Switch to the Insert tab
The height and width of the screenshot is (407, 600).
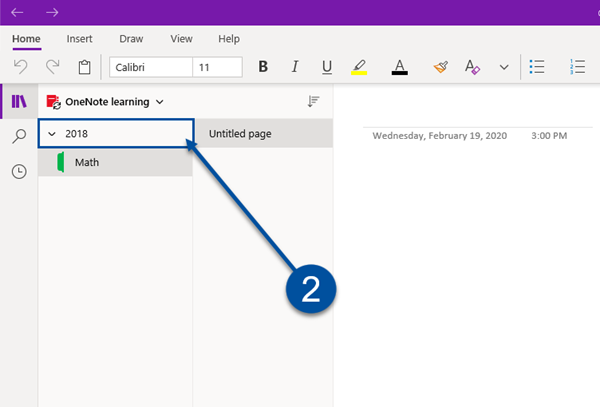[79, 39]
